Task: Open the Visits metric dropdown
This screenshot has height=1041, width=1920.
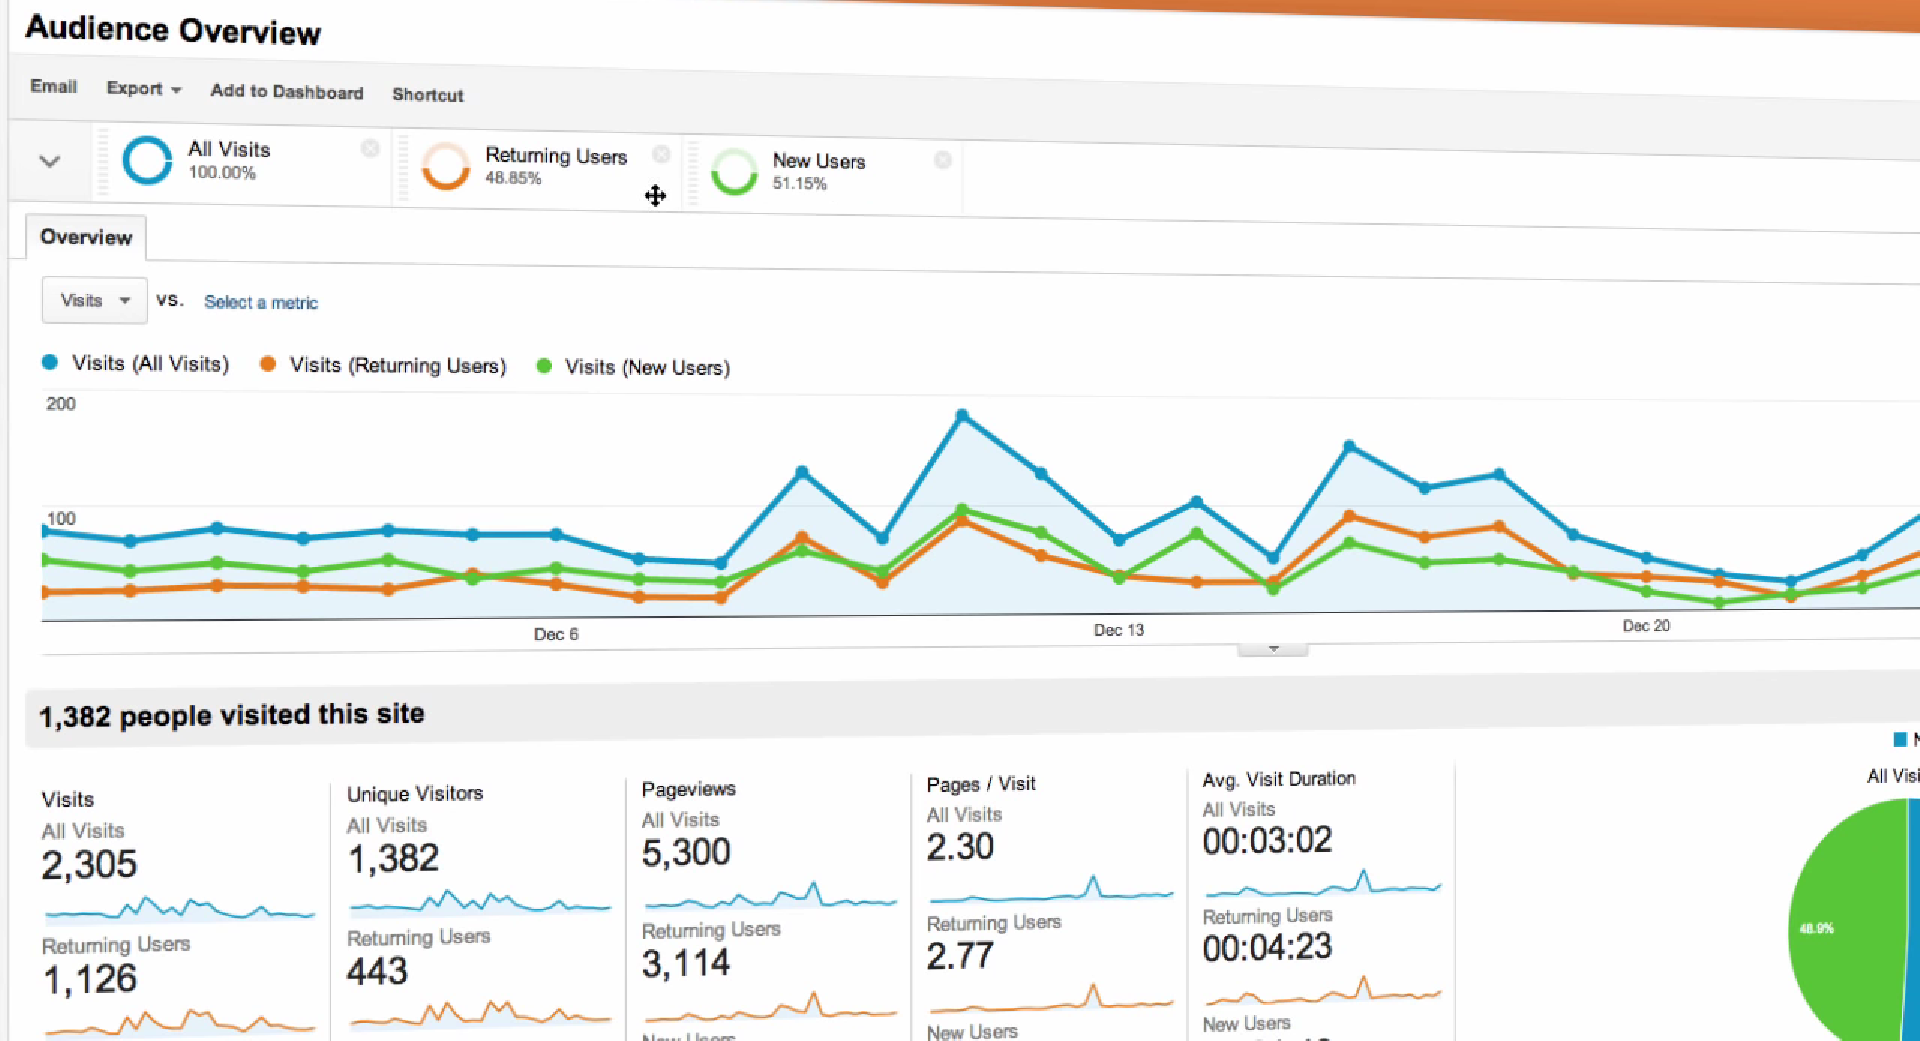Action: tap(94, 300)
